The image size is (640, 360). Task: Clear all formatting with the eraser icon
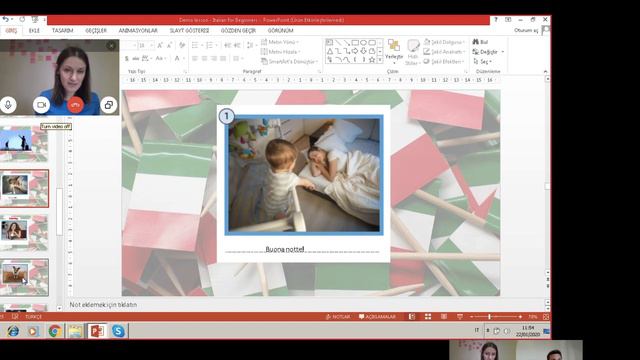182,45
